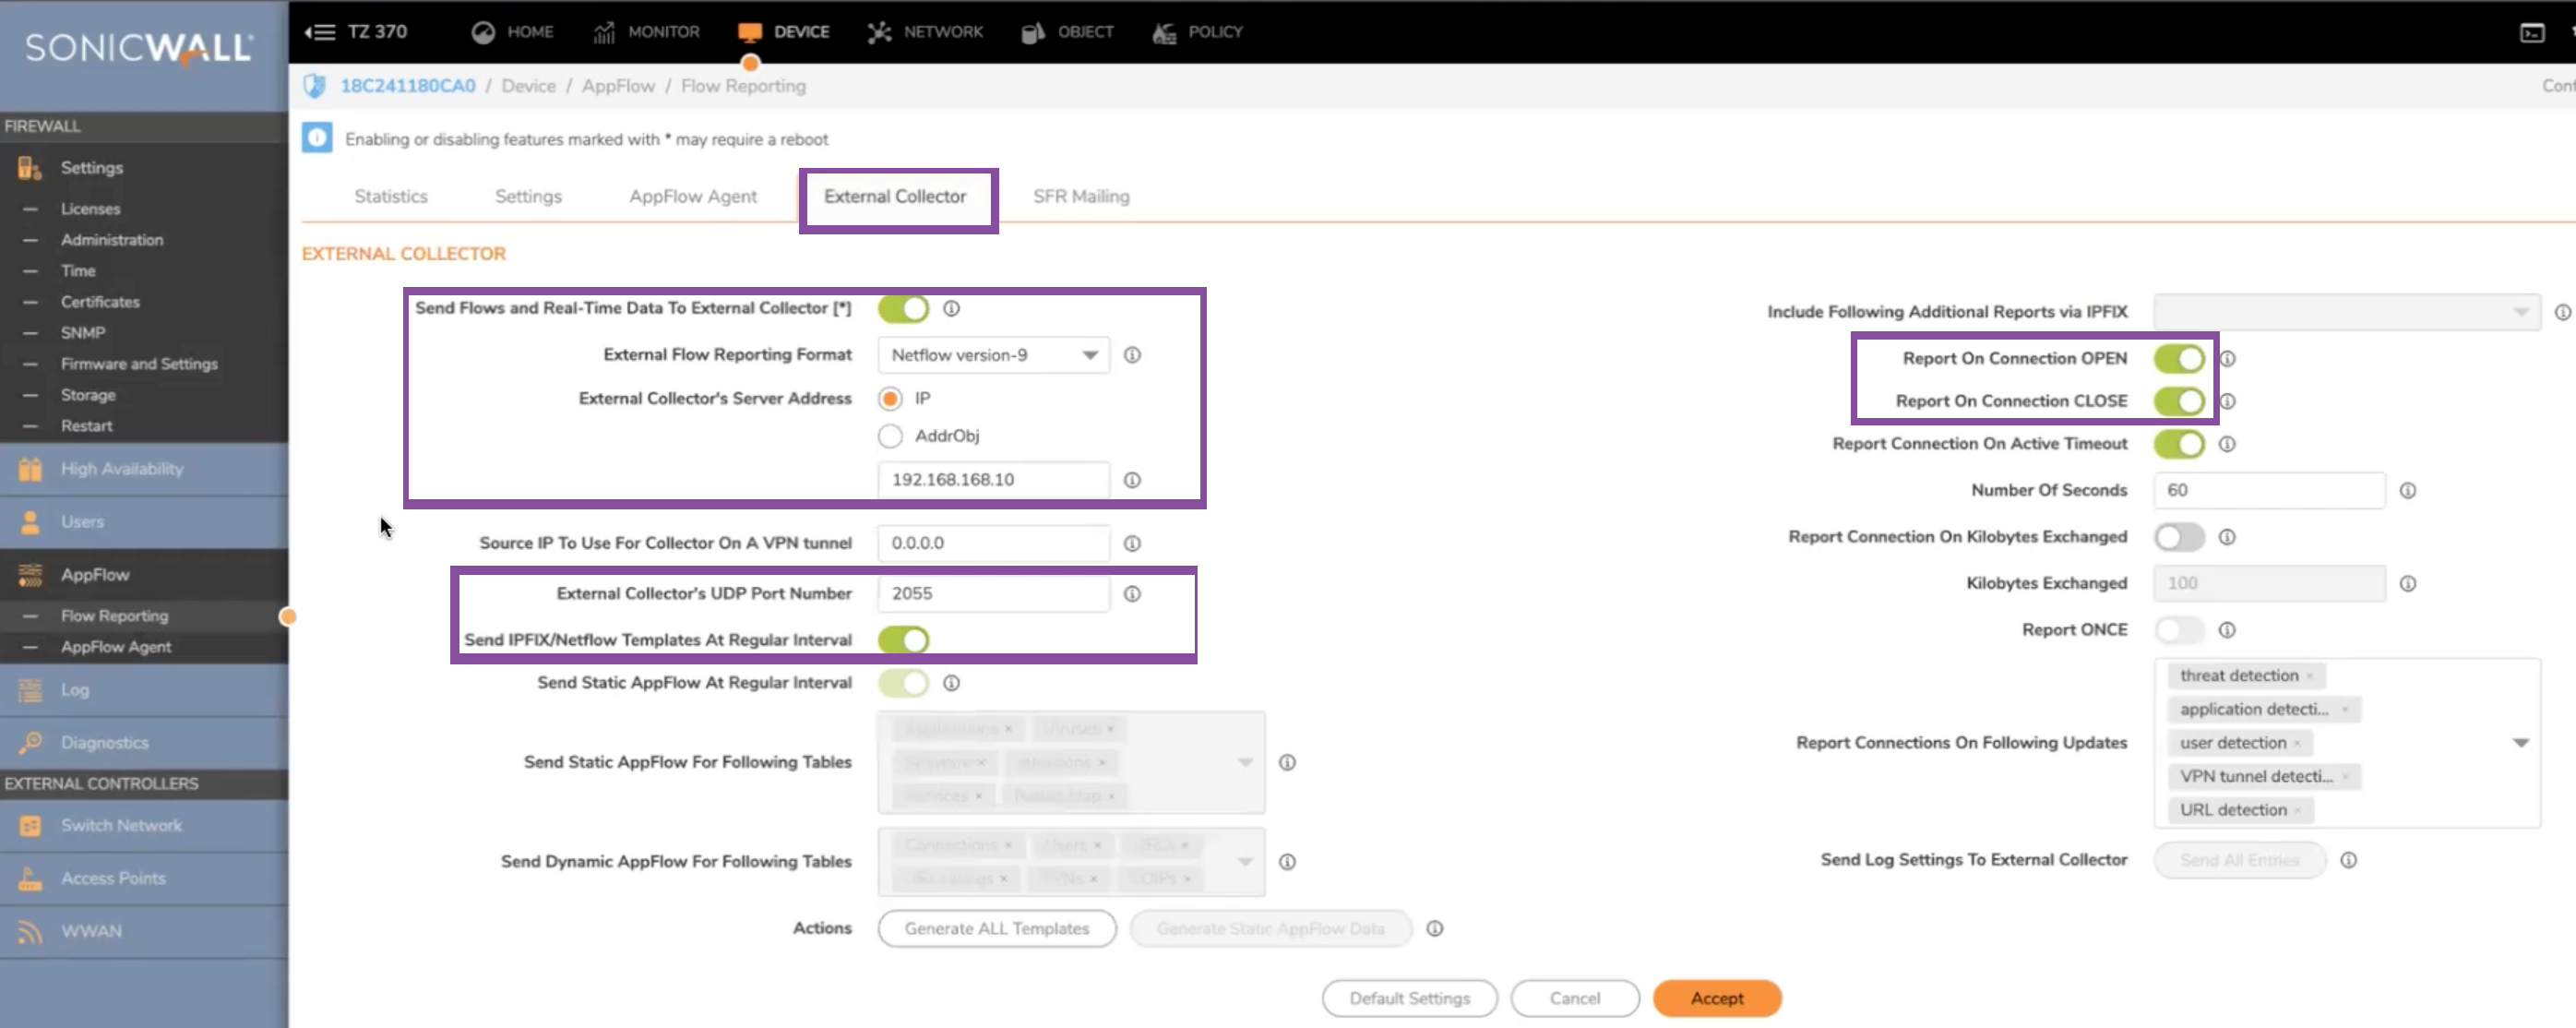This screenshot has width=2576, height=1028.
Task: Switch to the Statistics tab
Action: (391, 197)
